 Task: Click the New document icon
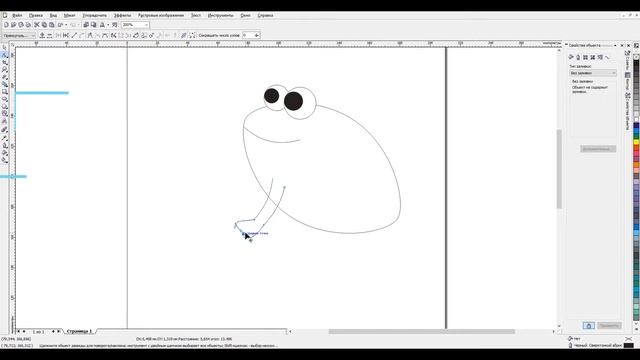tap(6, 25)
